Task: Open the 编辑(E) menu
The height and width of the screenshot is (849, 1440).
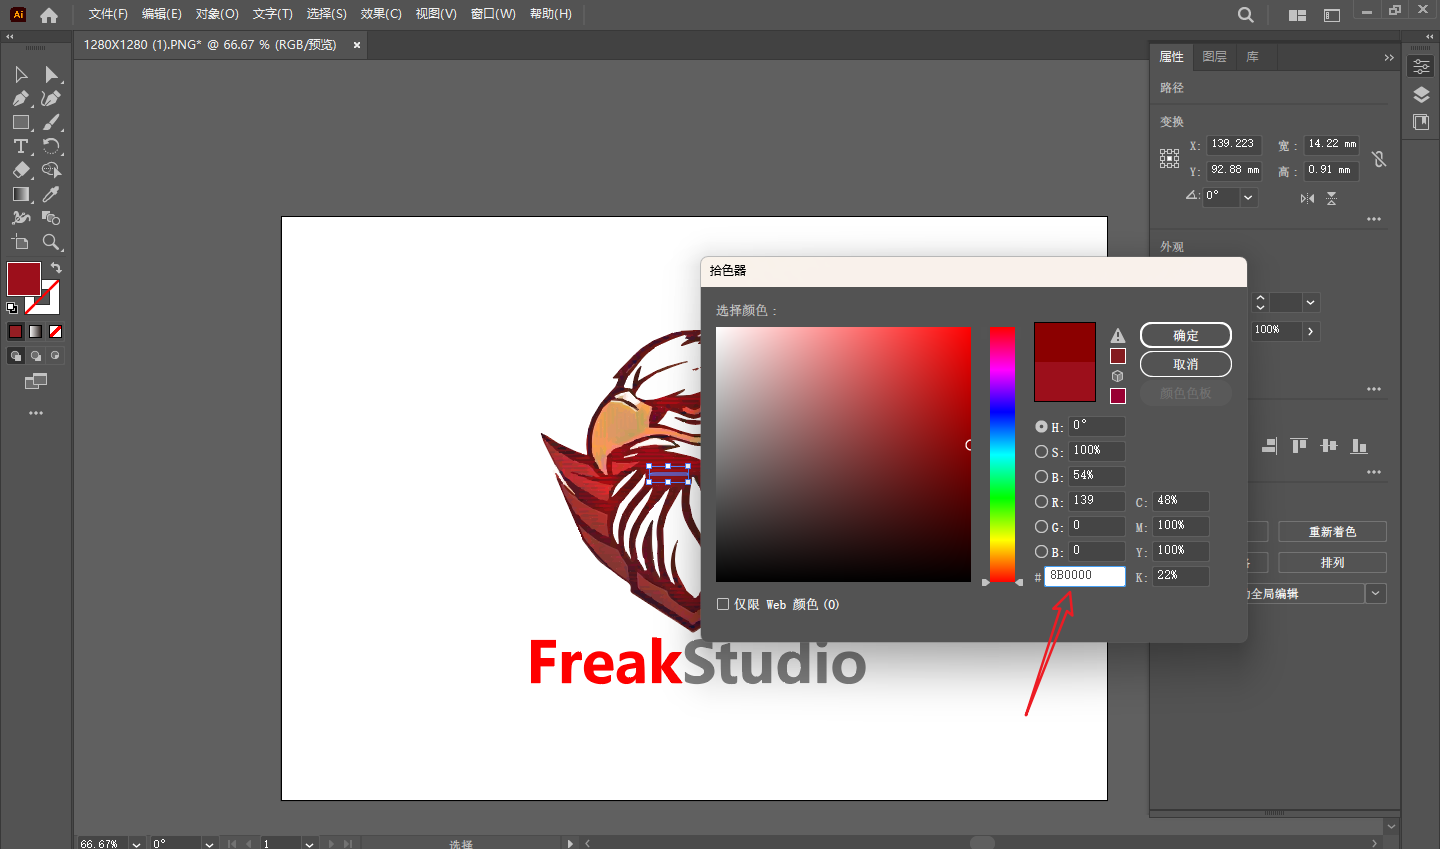Action: pyautogui.click(x=162, y=14)
